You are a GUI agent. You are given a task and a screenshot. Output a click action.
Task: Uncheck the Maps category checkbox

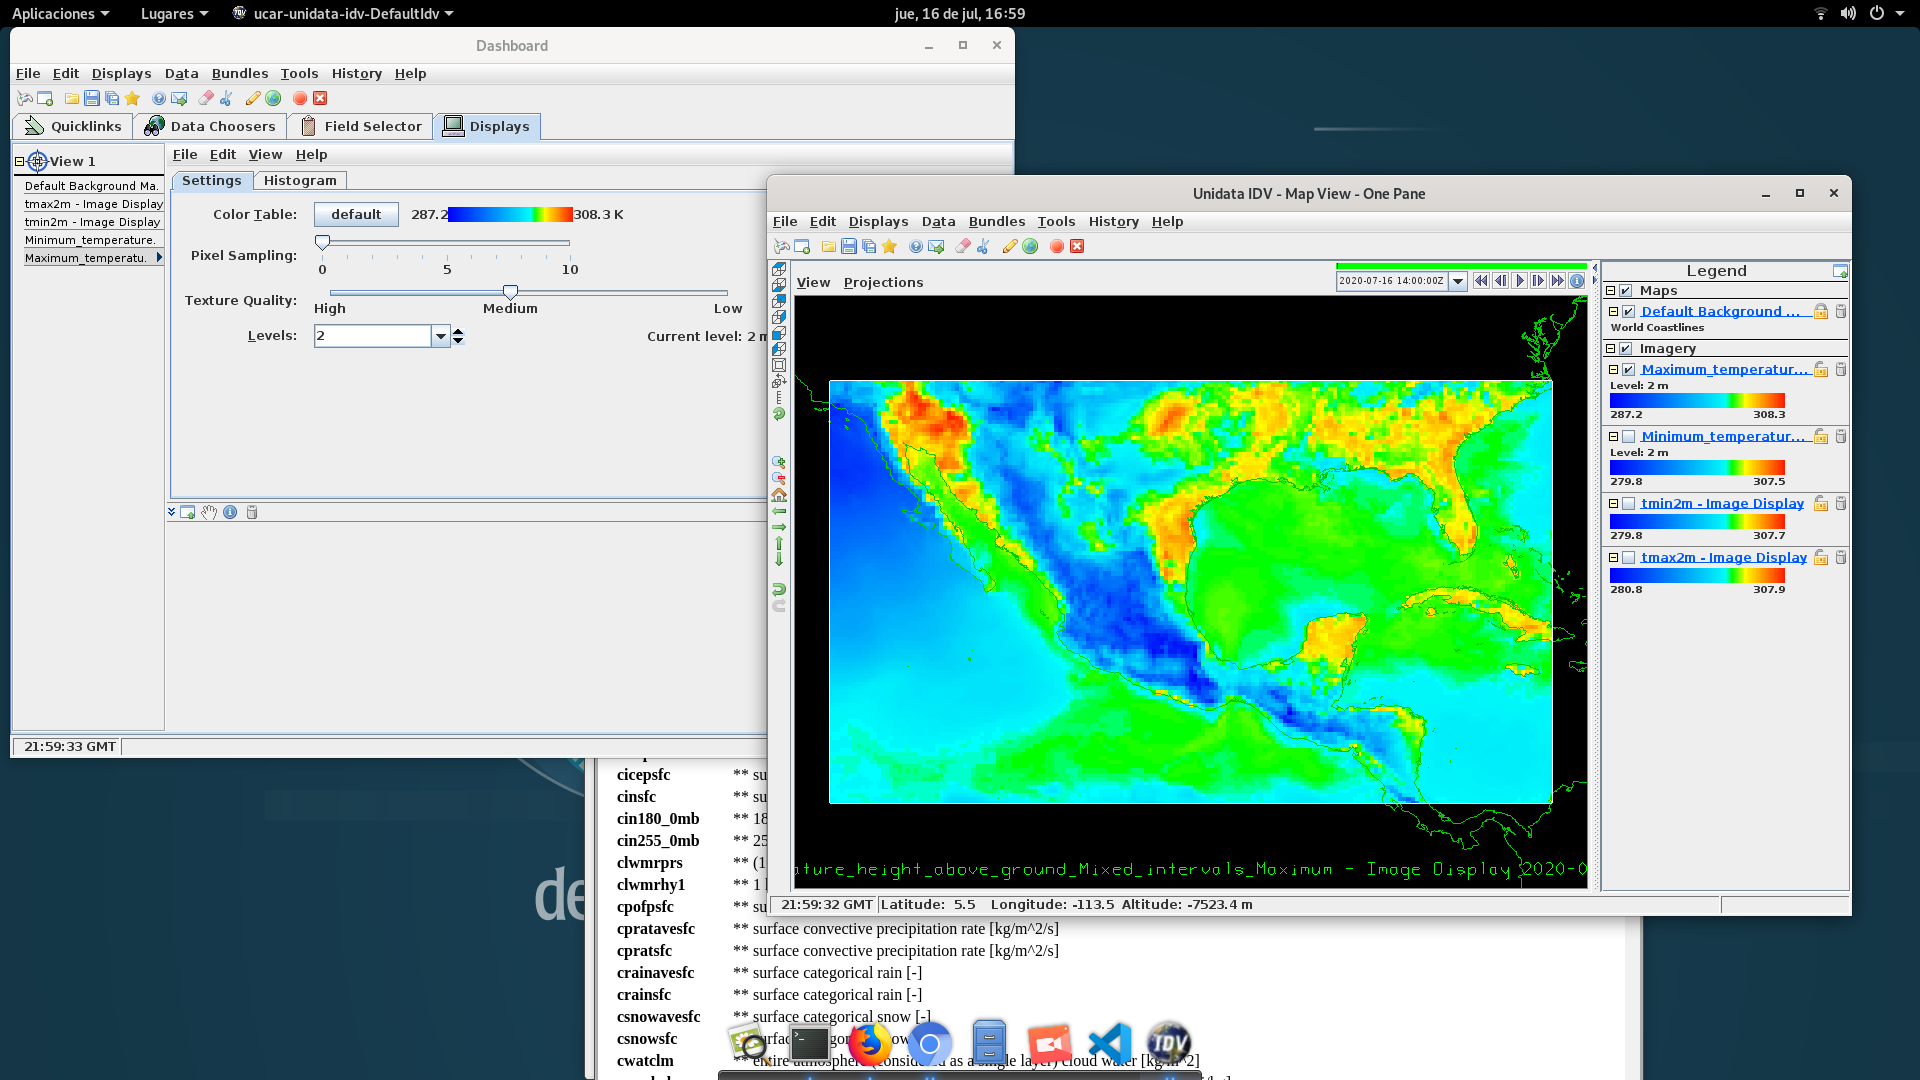click(x=1626, y=290)
